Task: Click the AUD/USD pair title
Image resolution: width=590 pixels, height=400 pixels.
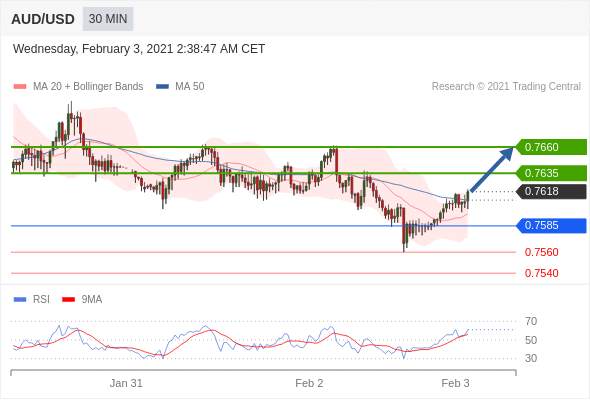Action: [x=43, y=19]
